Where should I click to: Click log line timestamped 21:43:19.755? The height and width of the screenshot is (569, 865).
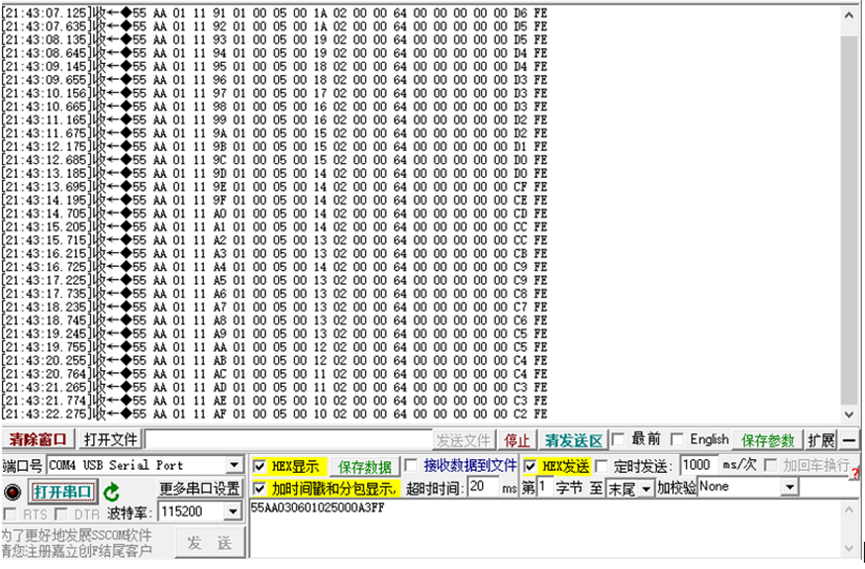tap(275, 347)
